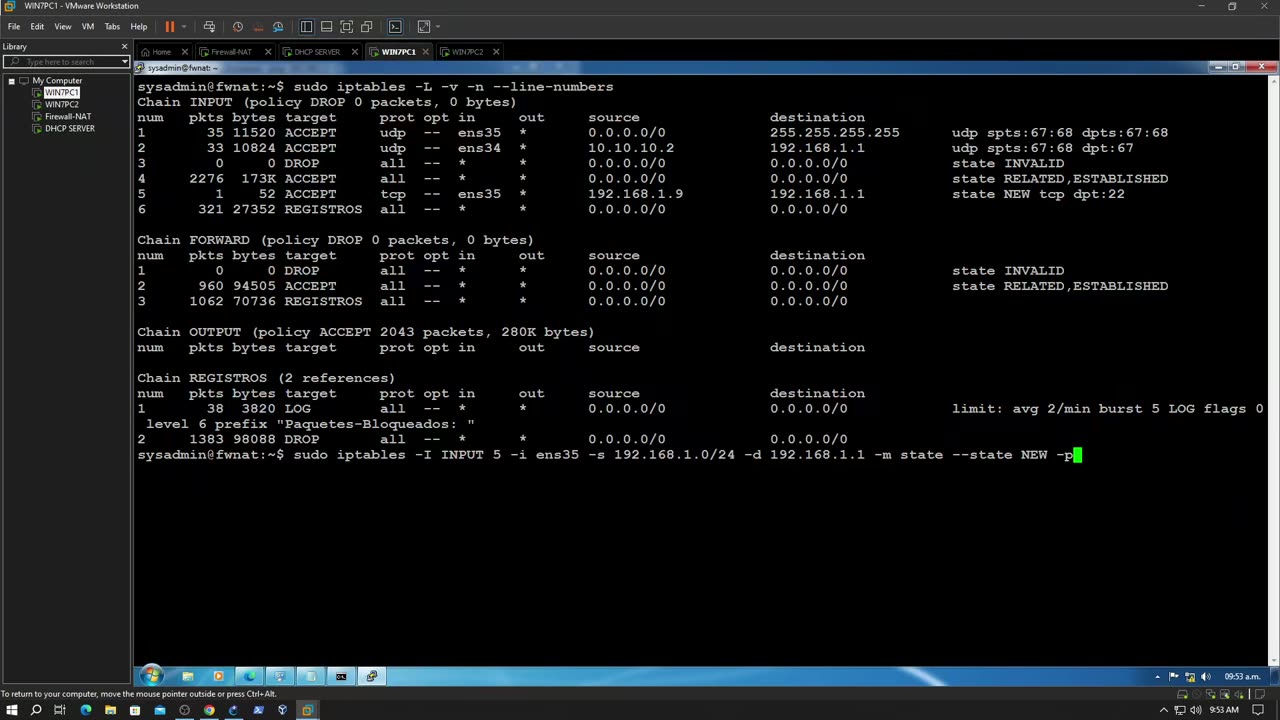Enter full screen mode icon
This screenshot has width=1280, height=720.
tap(346, 27)
